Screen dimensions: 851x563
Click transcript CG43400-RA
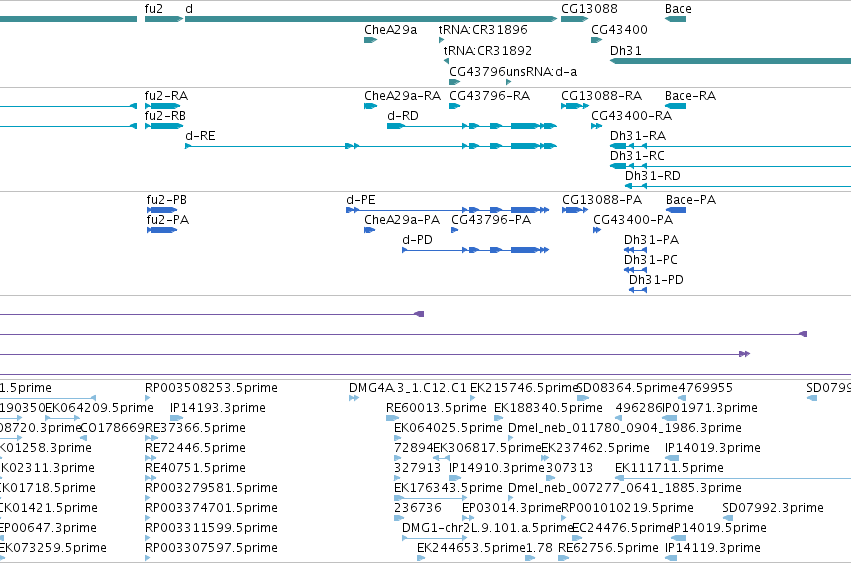[596, 126]
